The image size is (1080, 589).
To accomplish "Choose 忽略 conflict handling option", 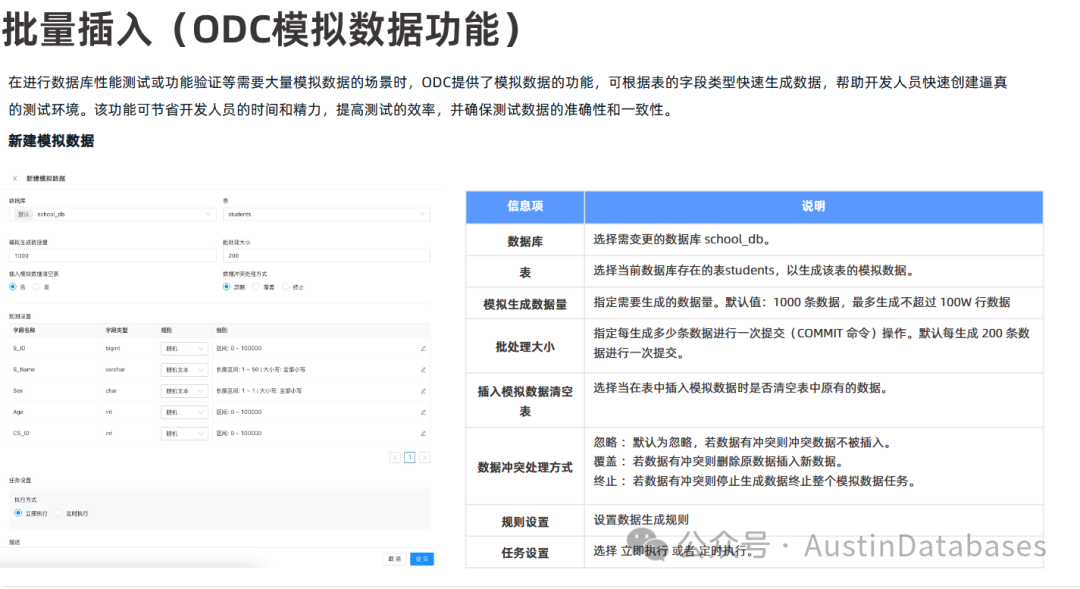I will 227,287.
